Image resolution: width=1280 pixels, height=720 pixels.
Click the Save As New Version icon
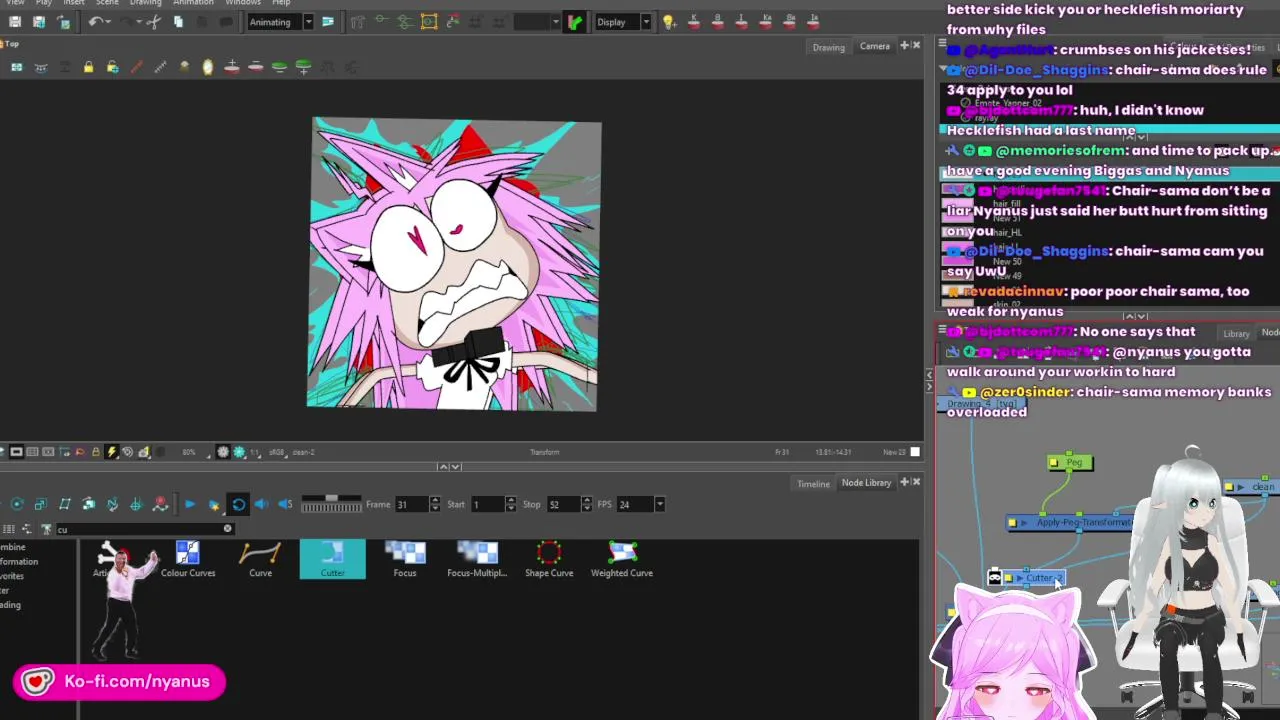coord(39,22)
